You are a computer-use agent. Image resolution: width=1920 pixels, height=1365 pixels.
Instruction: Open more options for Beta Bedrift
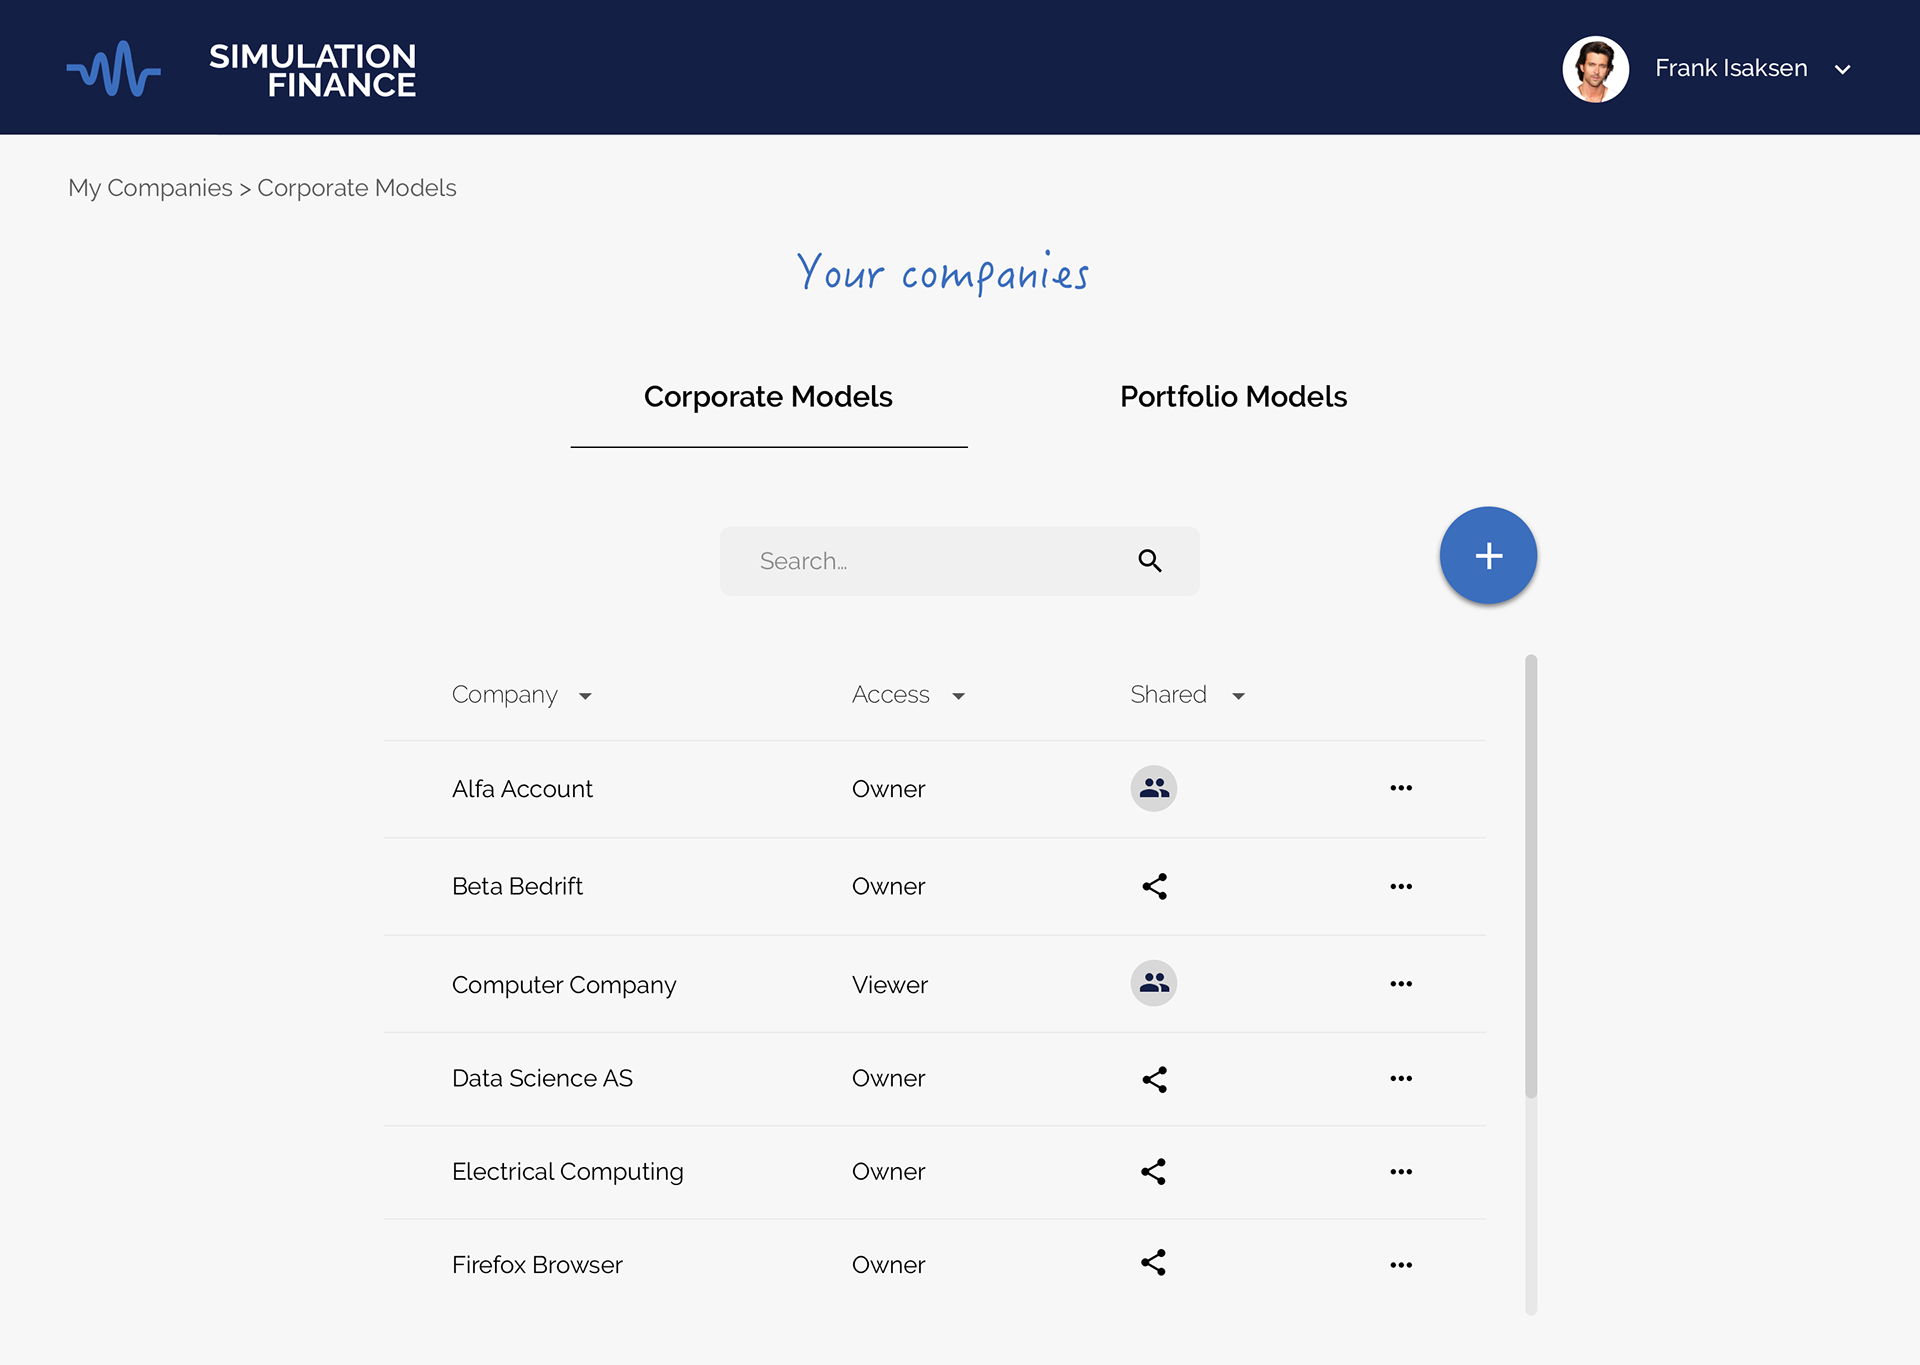(x=1401, y=886)
